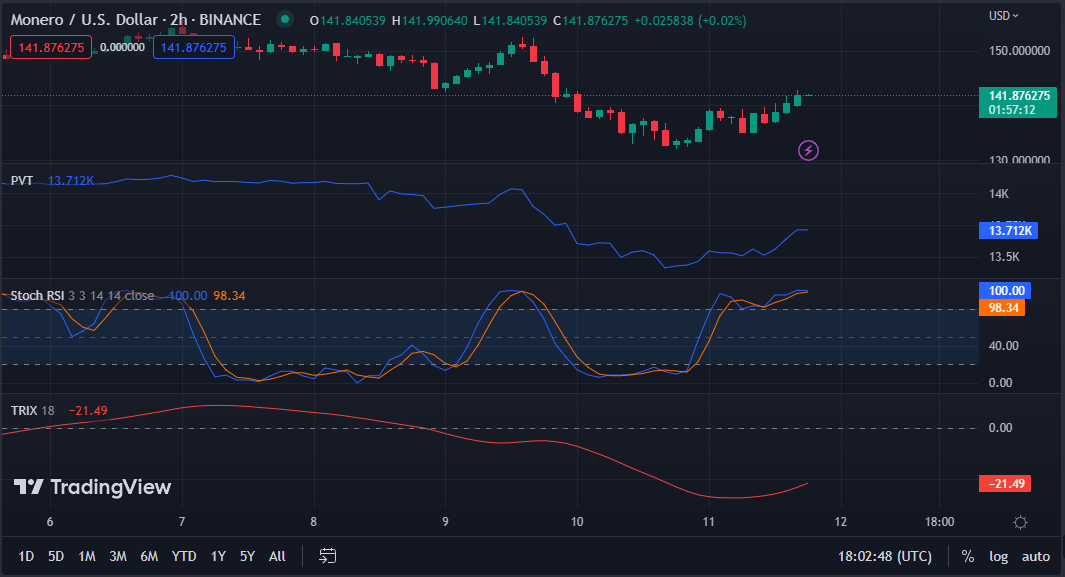Click the PVT value label 13.712K on axis
The width and height of the screenshot is (1065, 577).
[x=1008, y=231]
